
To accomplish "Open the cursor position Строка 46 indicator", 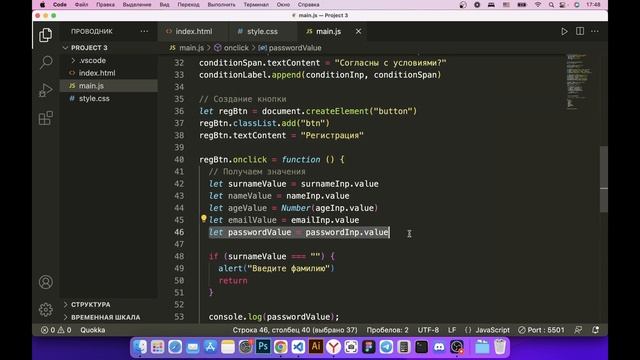I will [295, 330].
